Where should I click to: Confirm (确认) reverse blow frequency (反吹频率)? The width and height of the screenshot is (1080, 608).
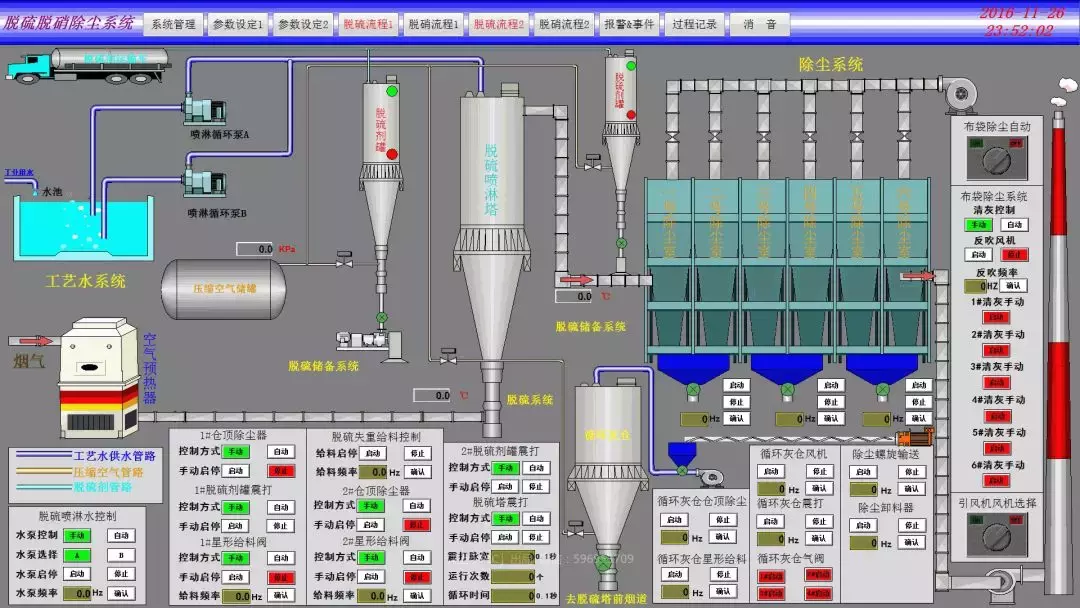click(1014, 285)
